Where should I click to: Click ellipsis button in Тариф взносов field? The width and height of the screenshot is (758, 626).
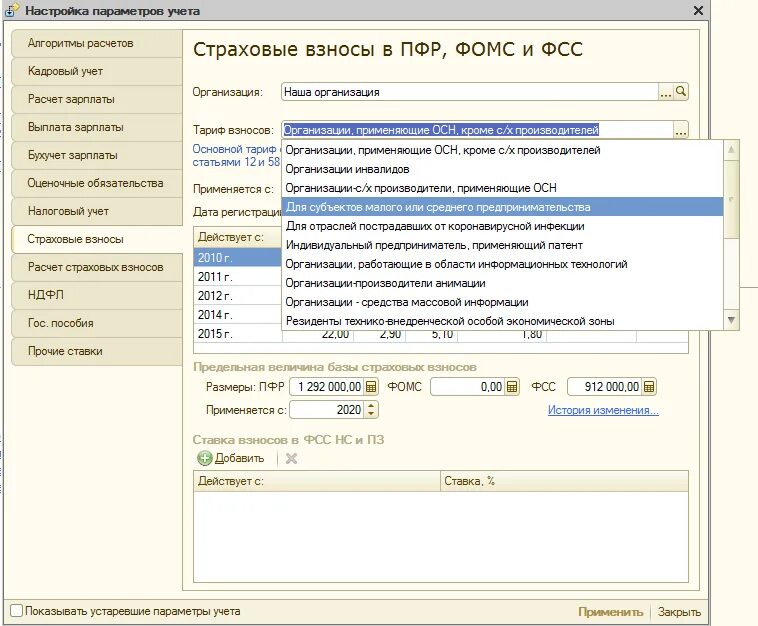(x=681, y=130)
